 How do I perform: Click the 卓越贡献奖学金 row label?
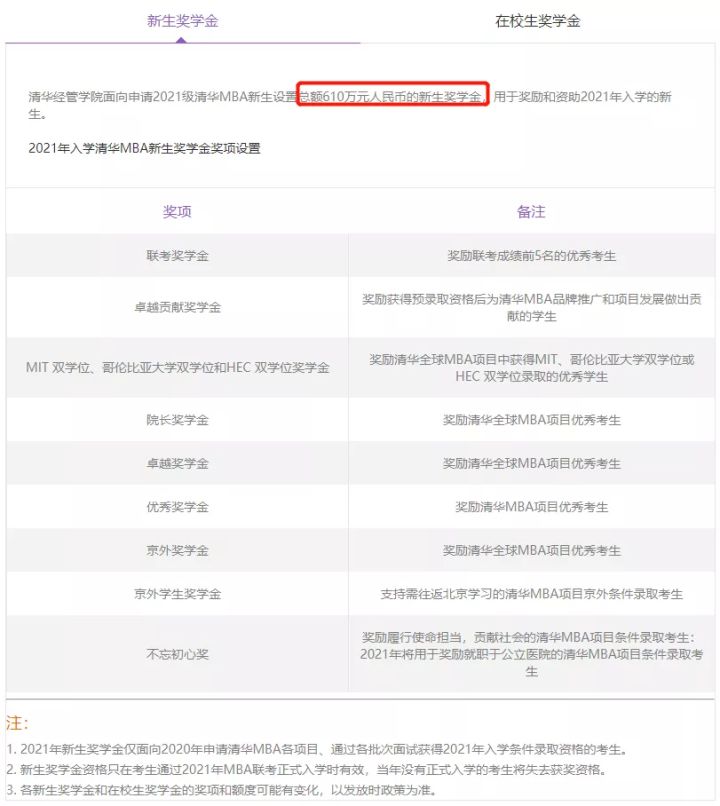pos(177,307)
